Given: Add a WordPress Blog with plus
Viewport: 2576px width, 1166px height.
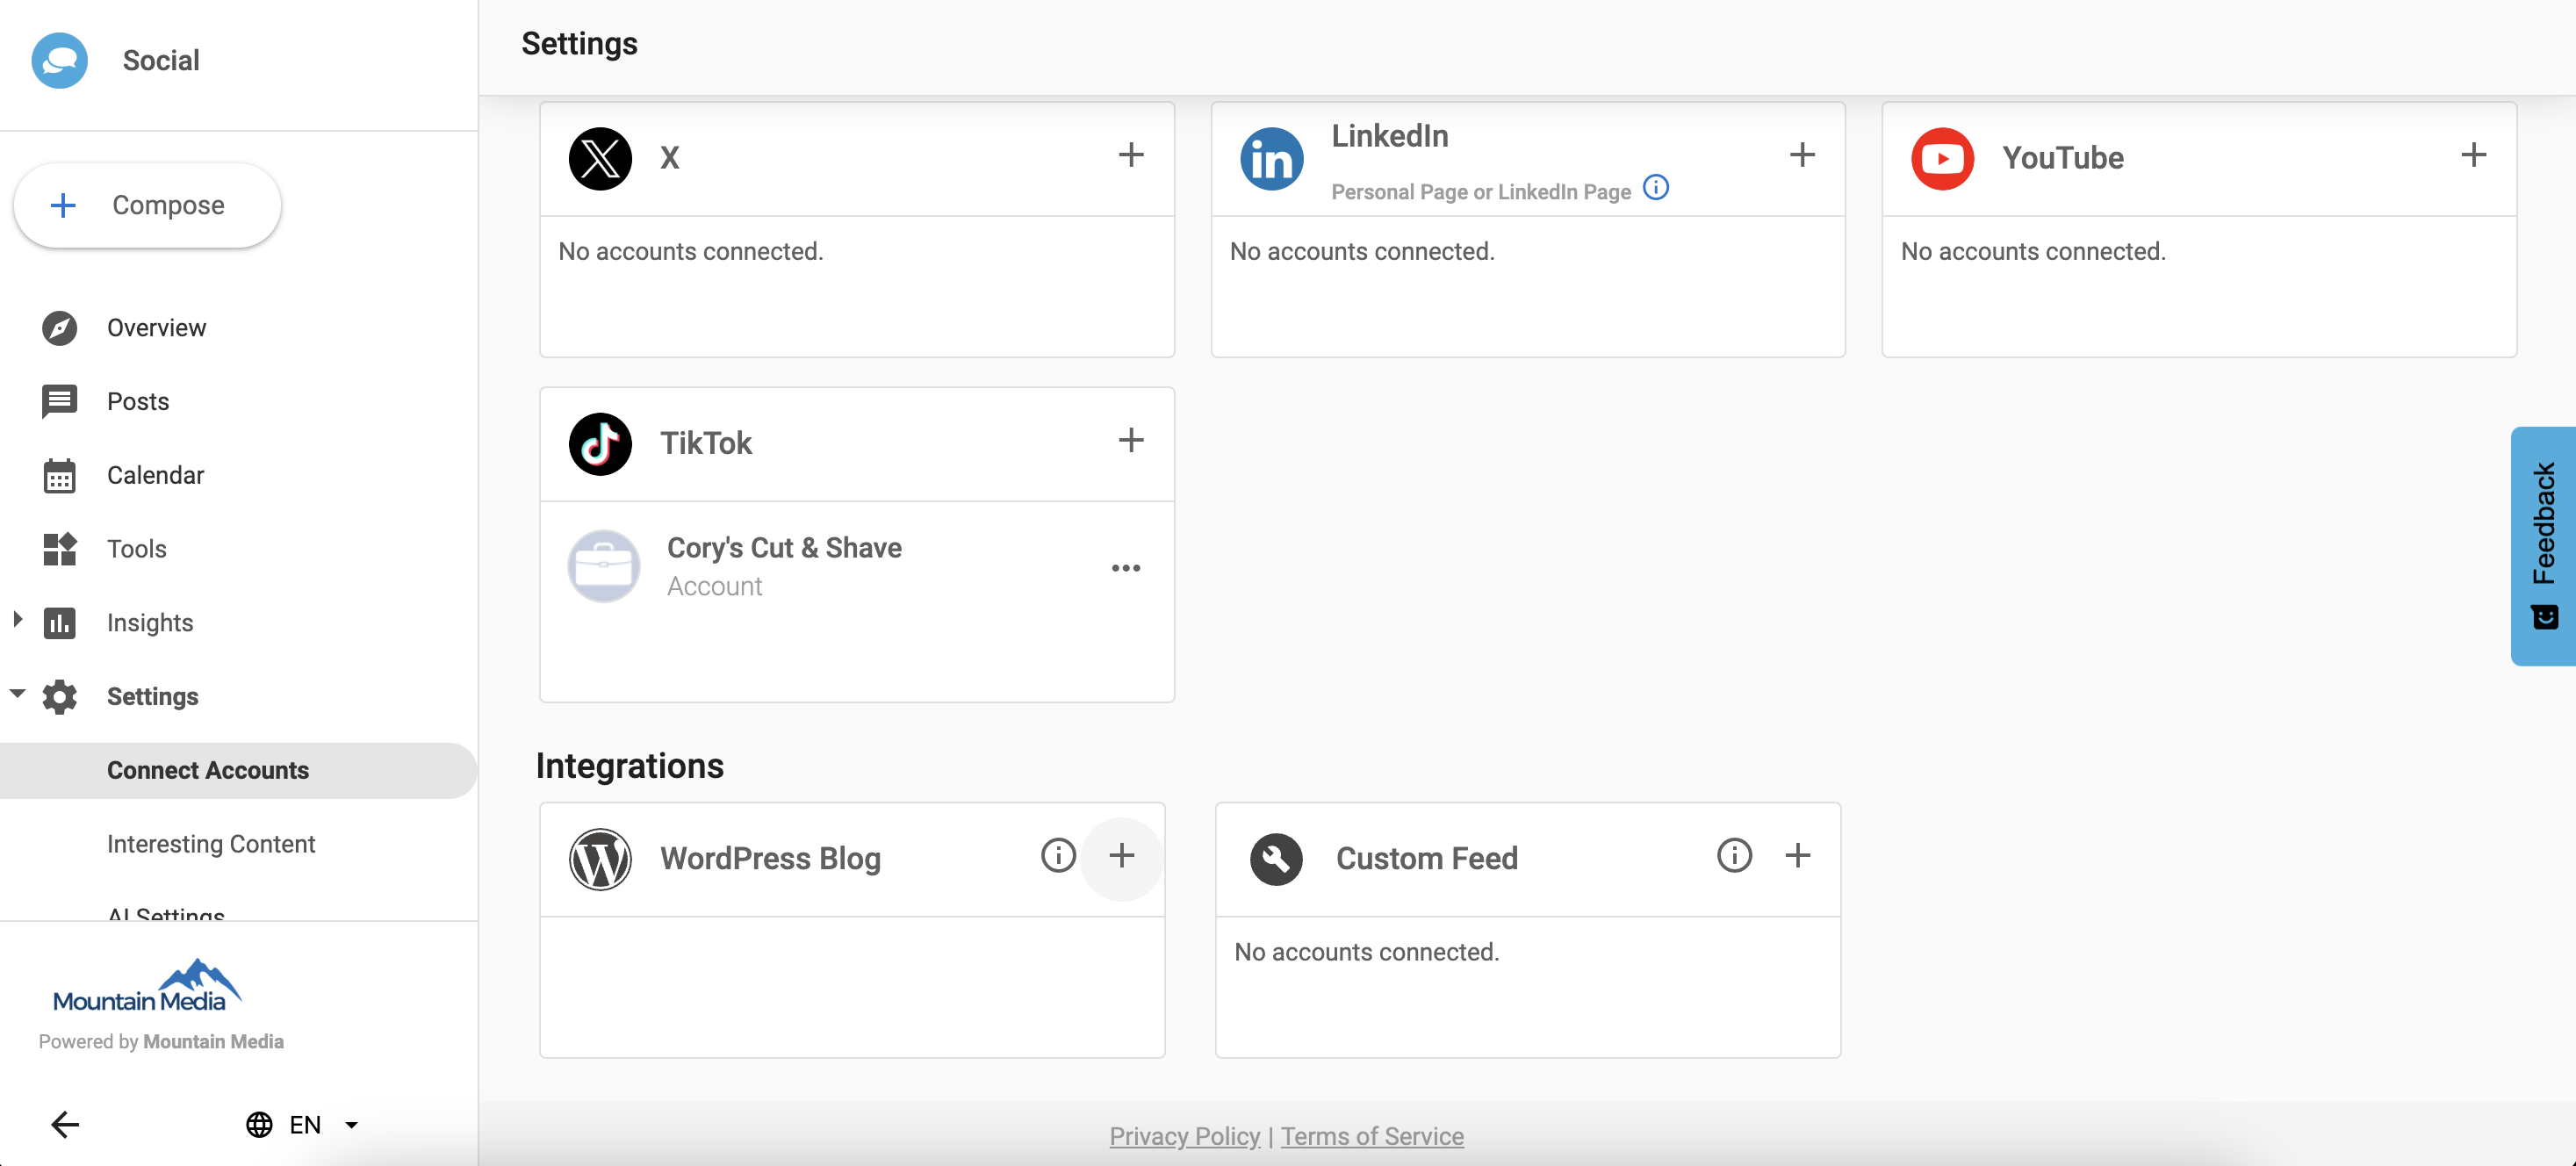Looking at the screenshot, I should click(x=1121, y=856).
